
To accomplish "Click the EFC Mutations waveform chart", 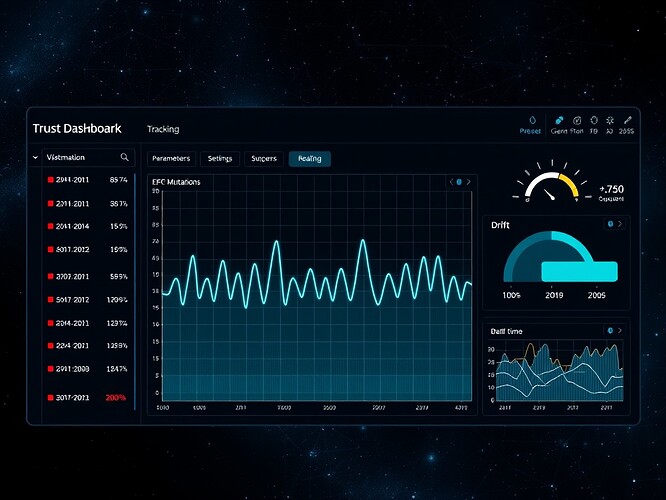I will [317, 296].
